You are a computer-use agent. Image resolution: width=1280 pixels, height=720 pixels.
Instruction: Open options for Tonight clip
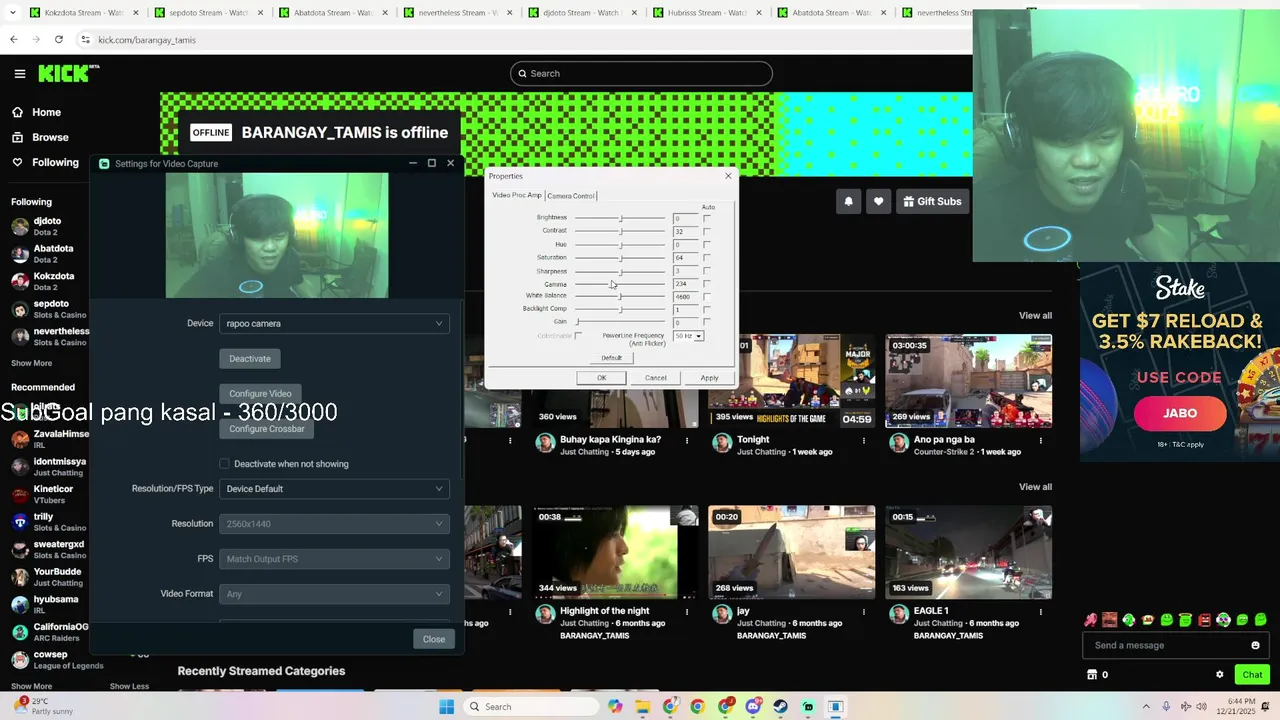click(864, 440)
